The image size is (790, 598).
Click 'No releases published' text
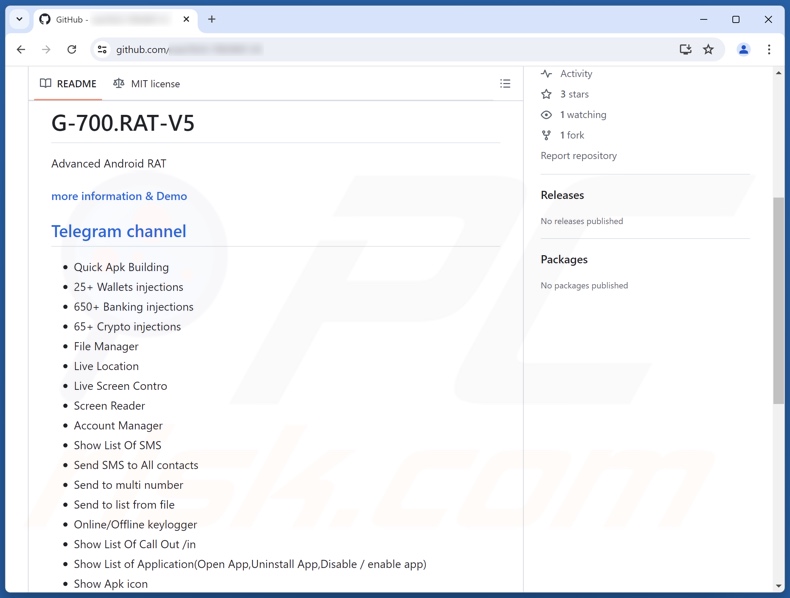click(582, 221)
